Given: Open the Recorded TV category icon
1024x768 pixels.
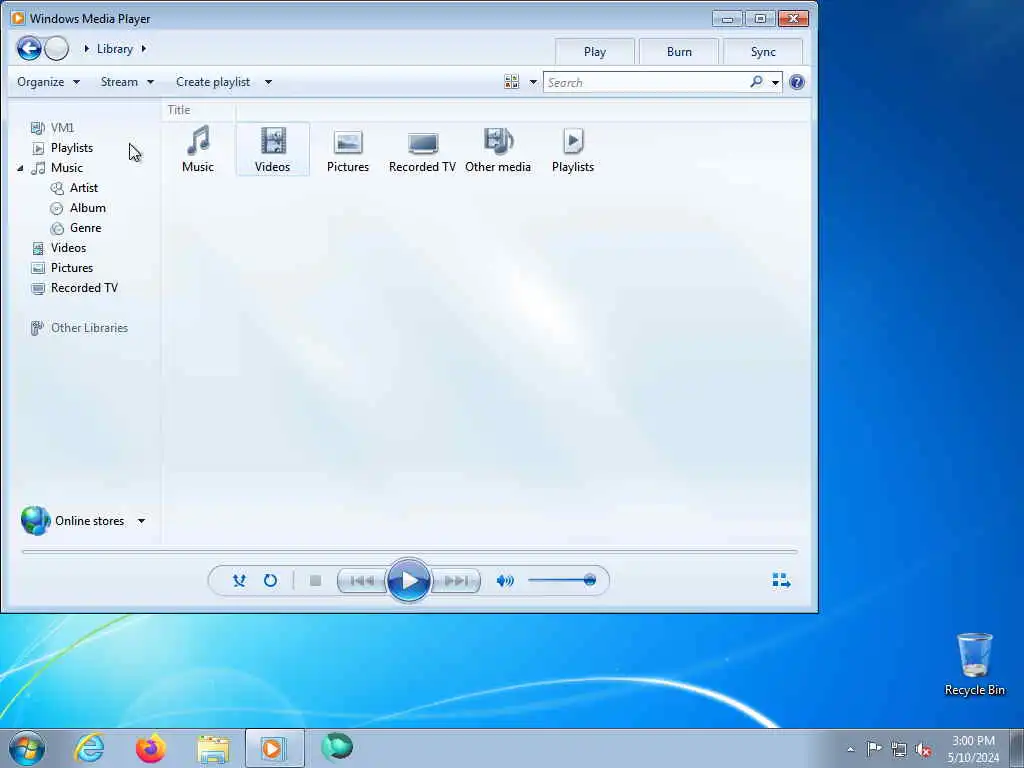Looking at the screenshot, I should tap(422, 150).
